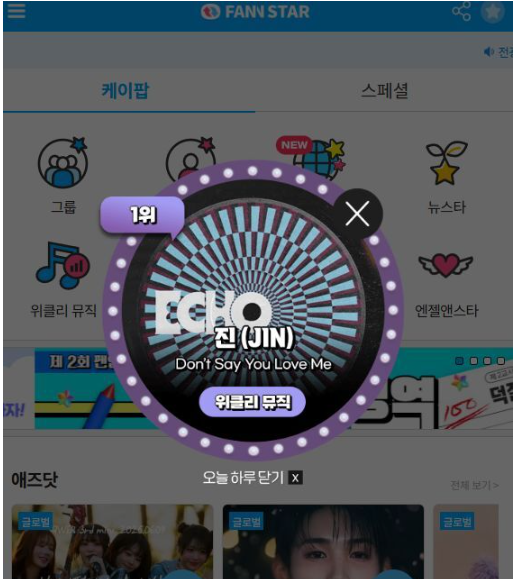
Task: Switch to the 케이팝 tab
Action: click(x=126, y=90)
